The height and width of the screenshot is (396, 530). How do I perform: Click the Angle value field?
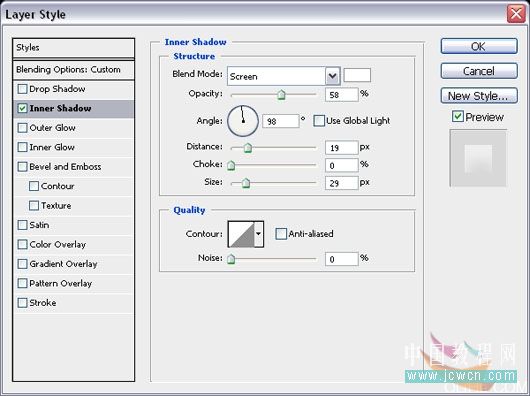click(281, 121)
